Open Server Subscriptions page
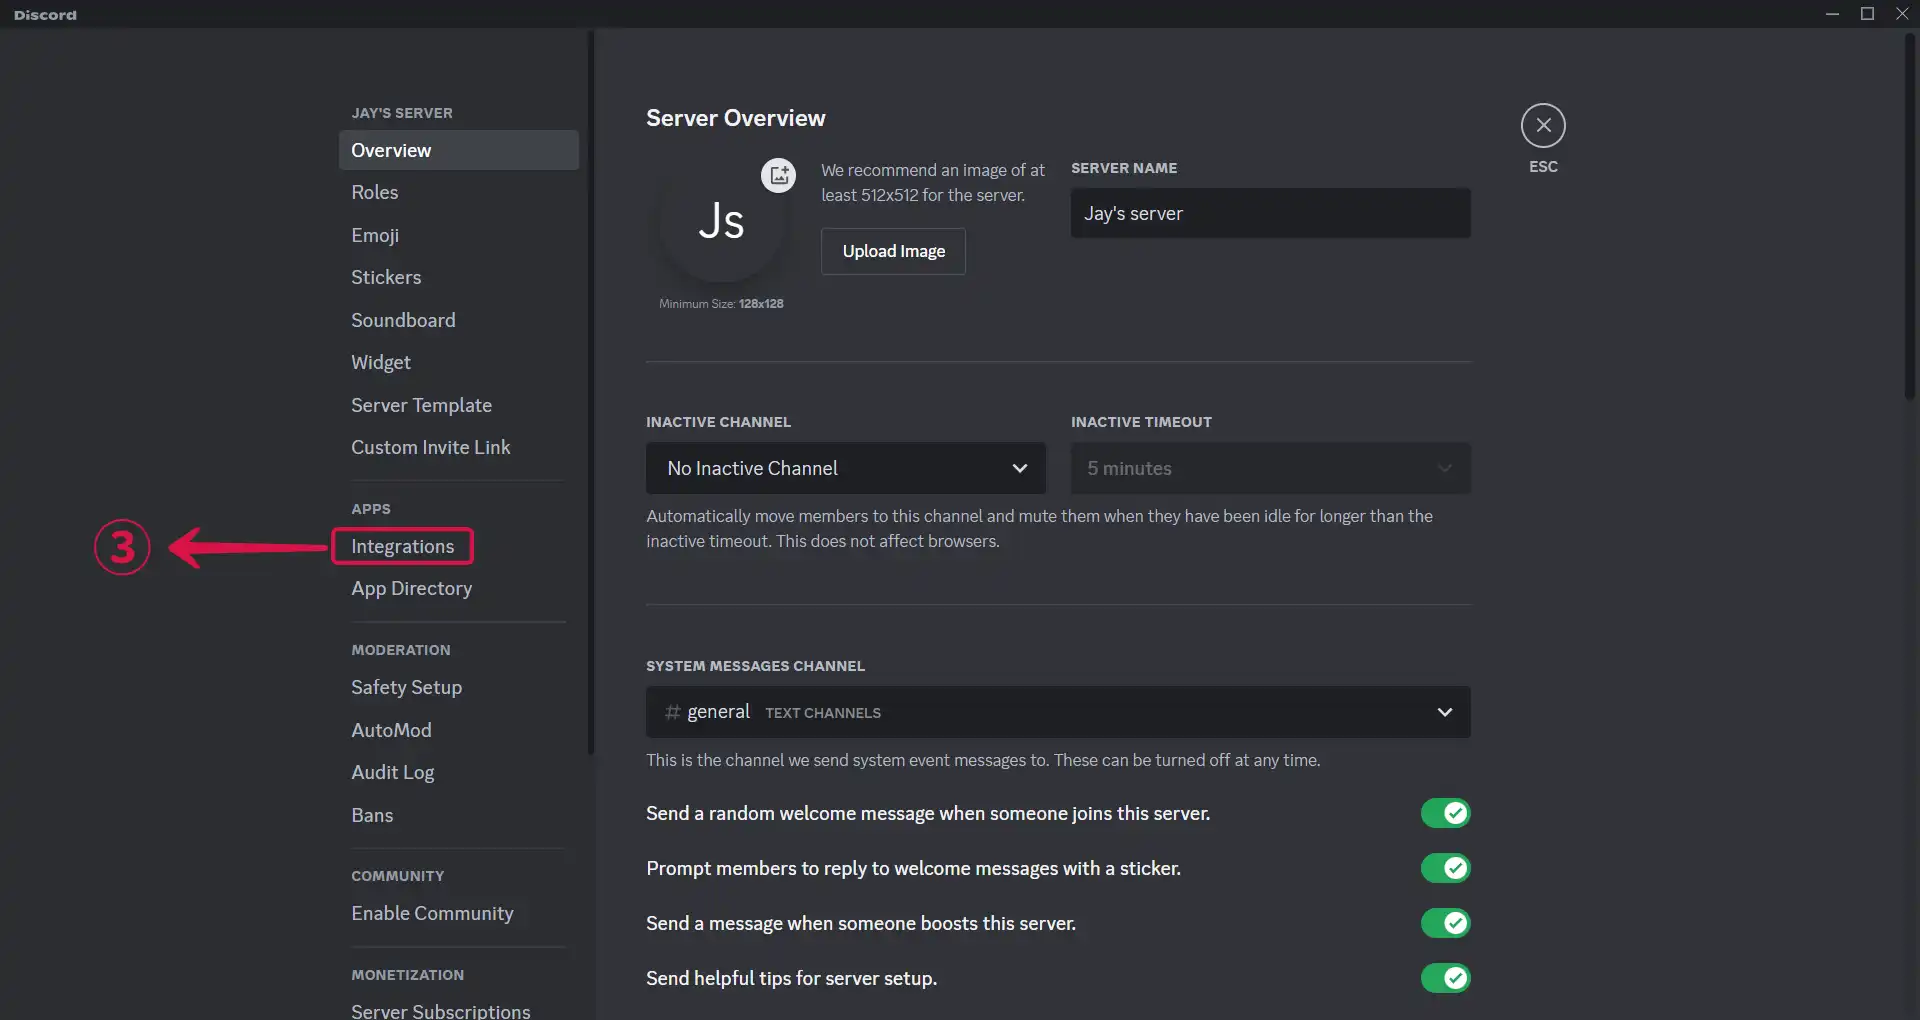This screenshot has width=1920, height=1020. (x=459, y=1010)
